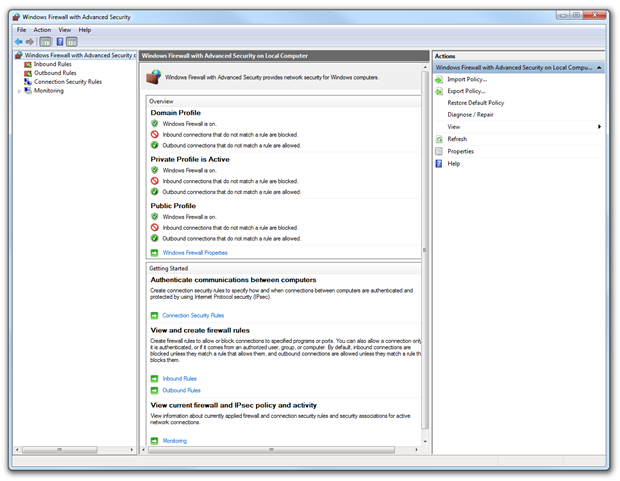Click Domain Profile firewall on shield icon
Image resolution: width=620 pixels, height=481 pixels.
point(155,124)
